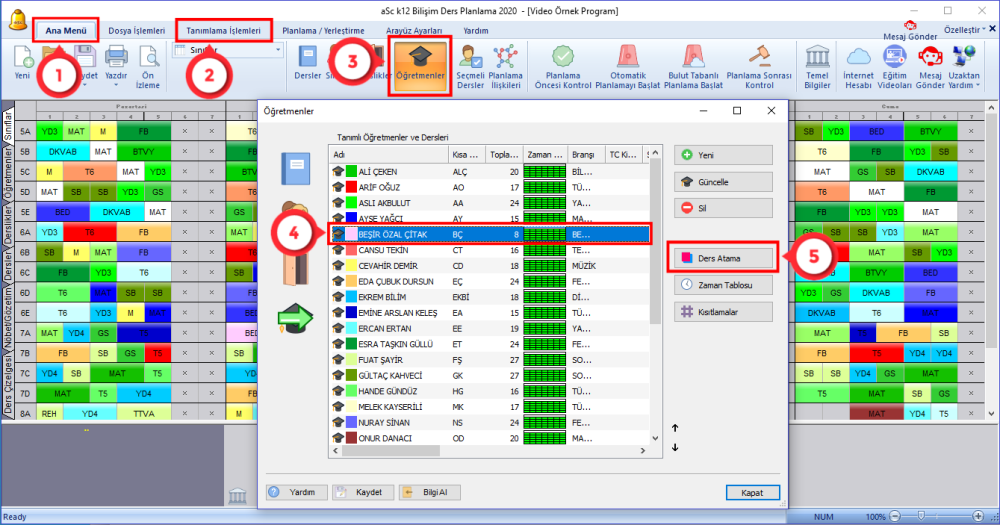This screenshot has width=1000, height=525.
Task: Move teacher up with up arrow
Action: click(675, 428)
